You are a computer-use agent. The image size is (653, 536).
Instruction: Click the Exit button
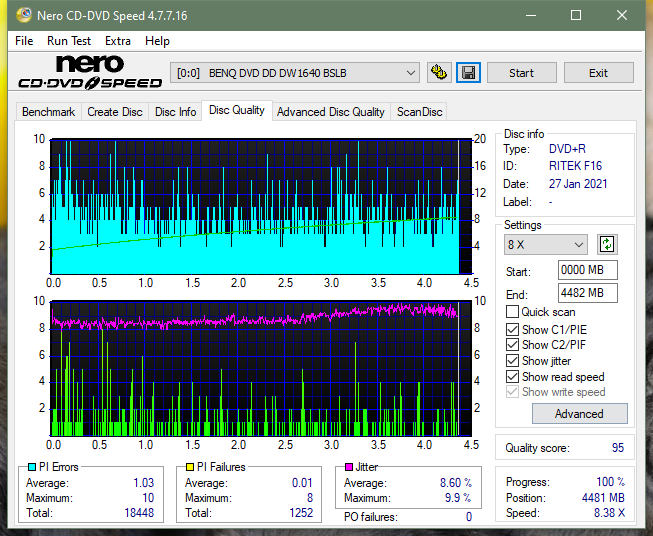[598, 73]
